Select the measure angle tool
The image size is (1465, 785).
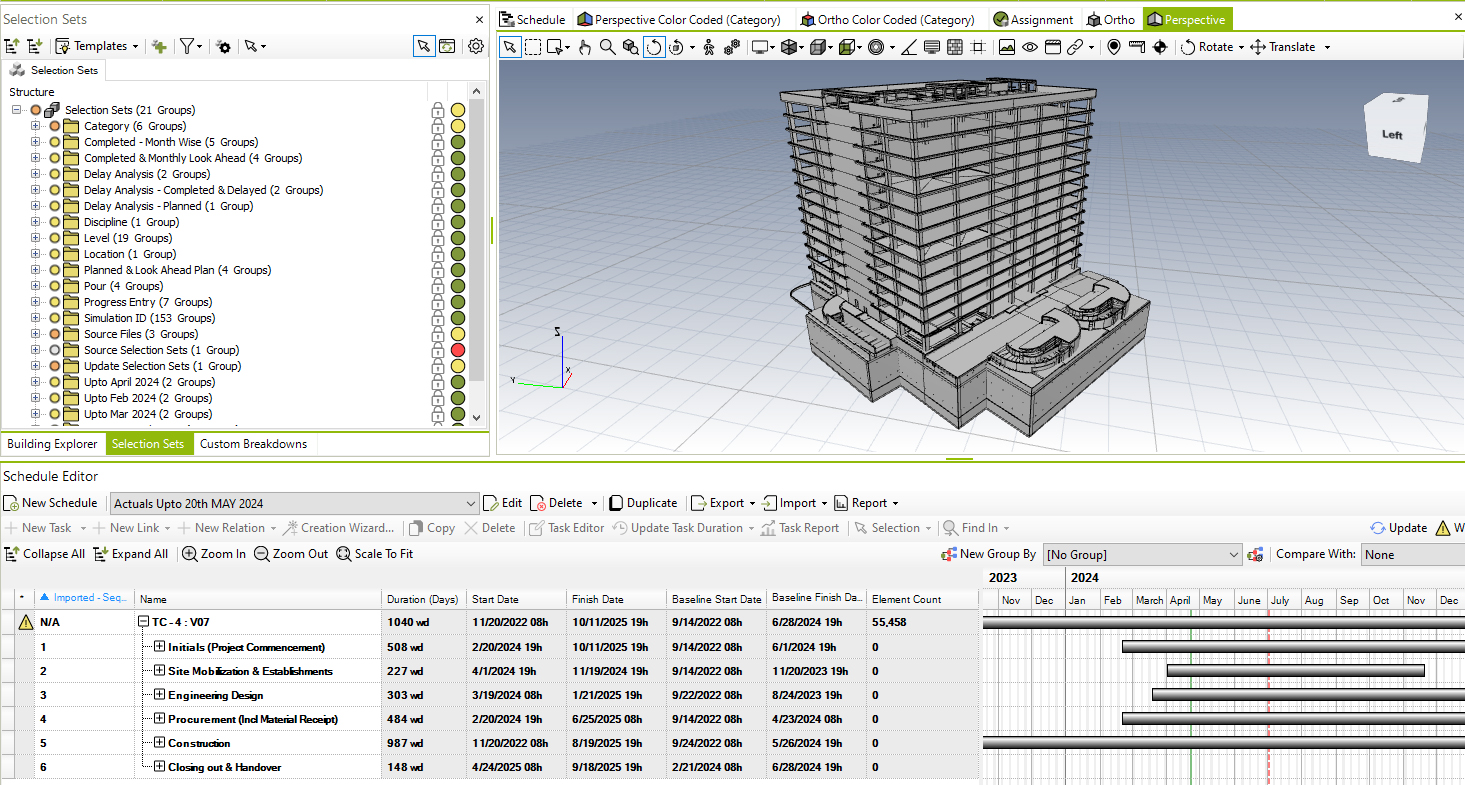click(908, 47)
